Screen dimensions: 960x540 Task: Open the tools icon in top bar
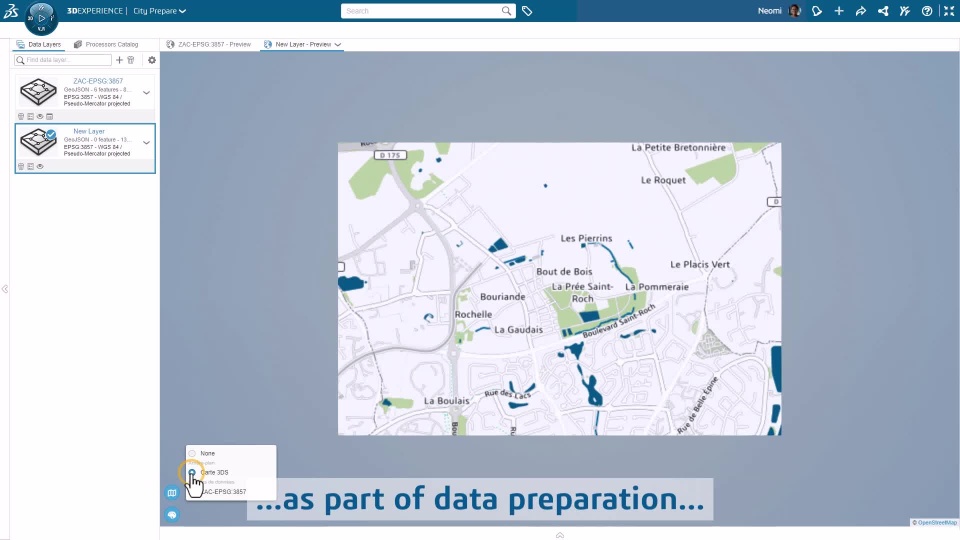[905, 11]
